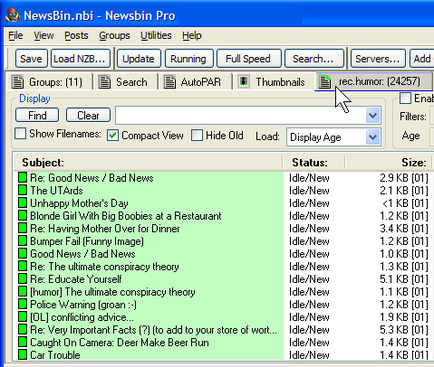The height and width of the screenshot is (367, 434).
Task: Click inside the find text input field
Action: tap(240, 116)
